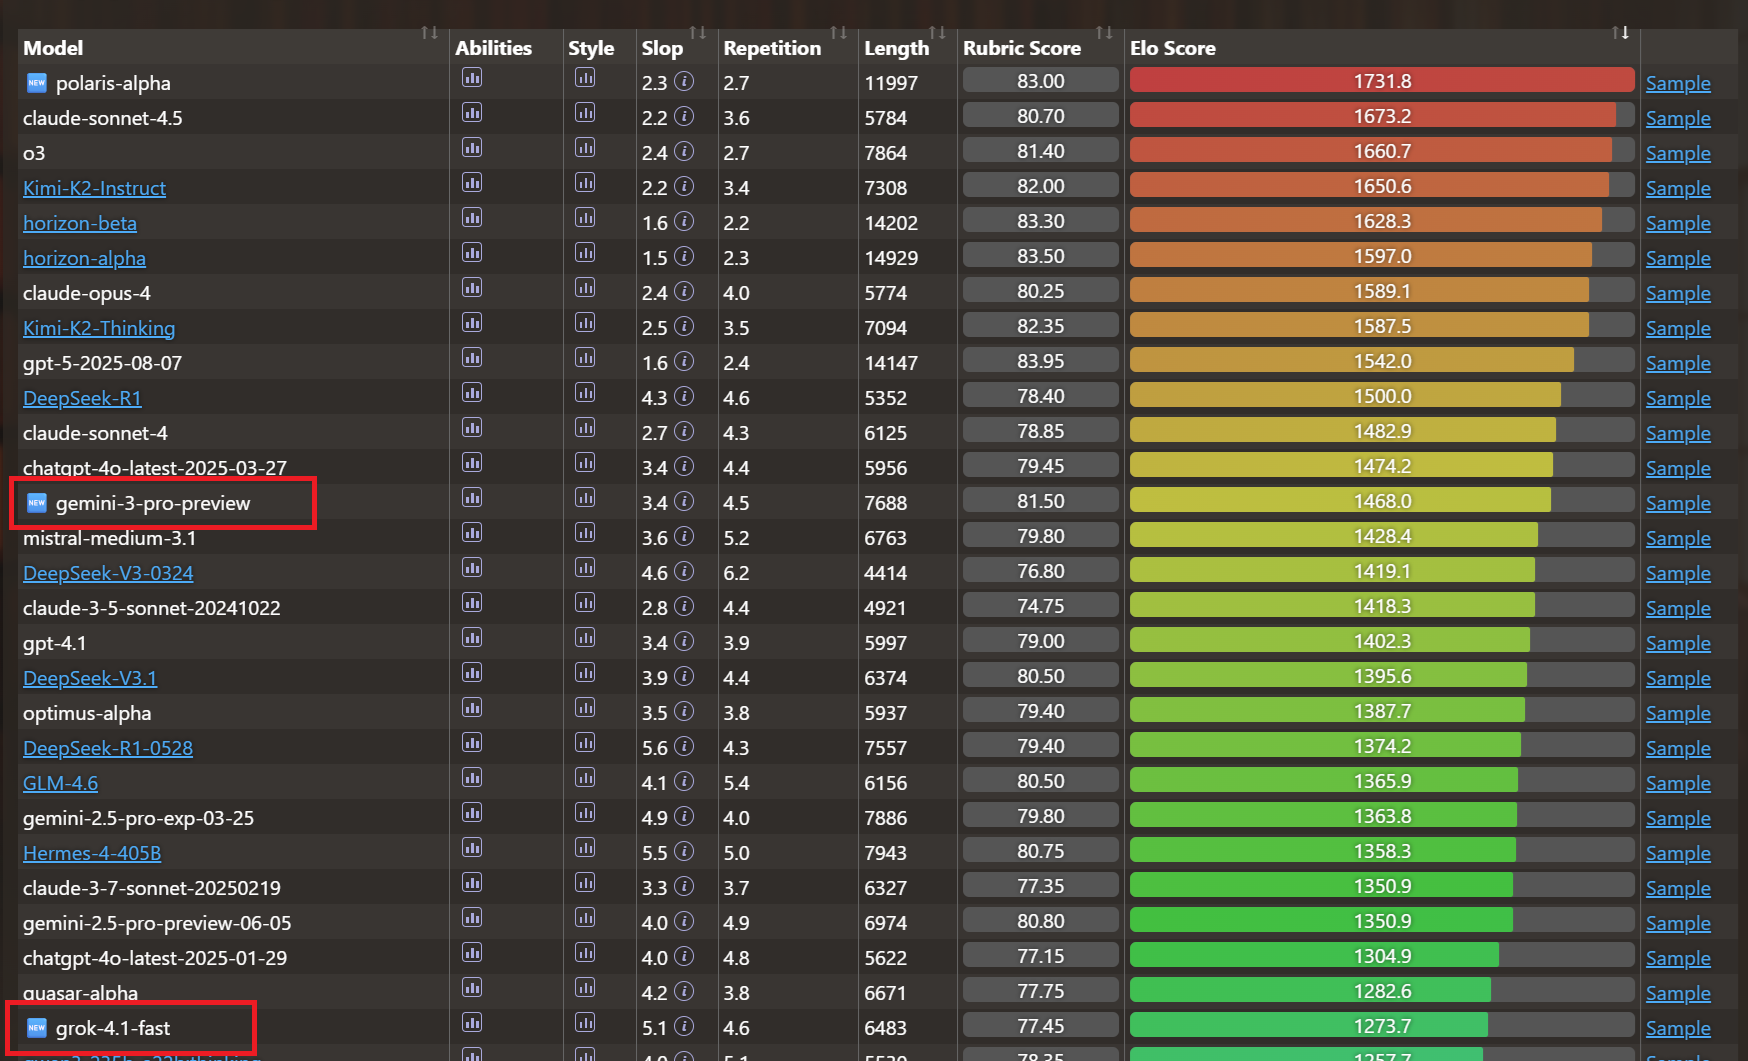Open Abilities chart icon for claude-opus-4
This screenshot has height=1061, width=1748.
click(x=472, y=288)
